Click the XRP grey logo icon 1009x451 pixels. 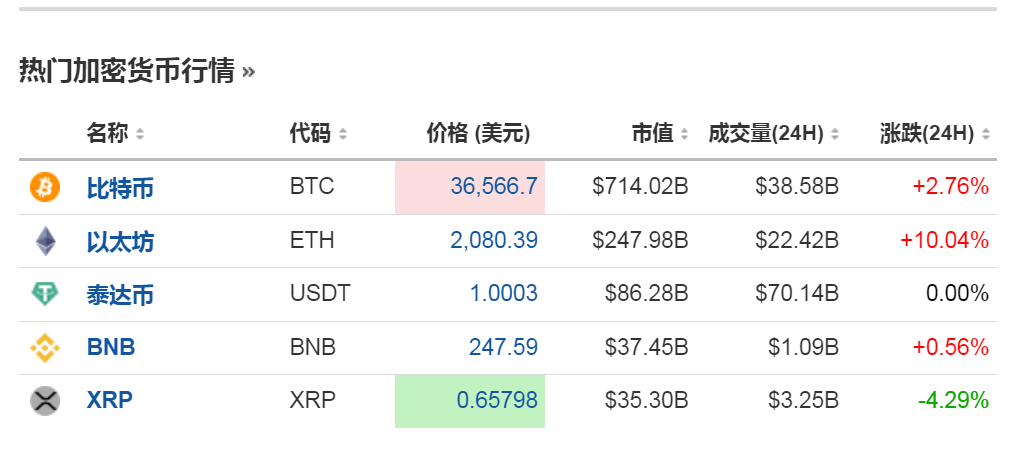pyautogui.click(x=45, y=400)
